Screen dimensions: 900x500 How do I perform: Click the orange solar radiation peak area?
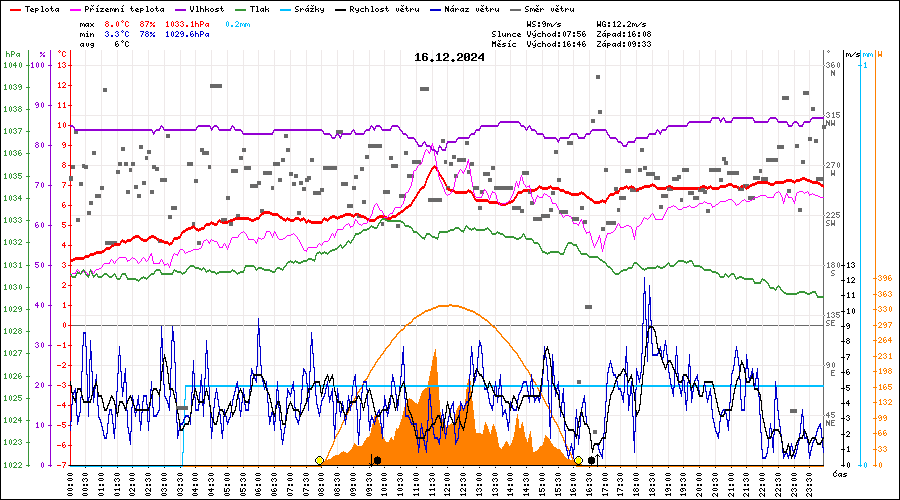click(435, 372)
